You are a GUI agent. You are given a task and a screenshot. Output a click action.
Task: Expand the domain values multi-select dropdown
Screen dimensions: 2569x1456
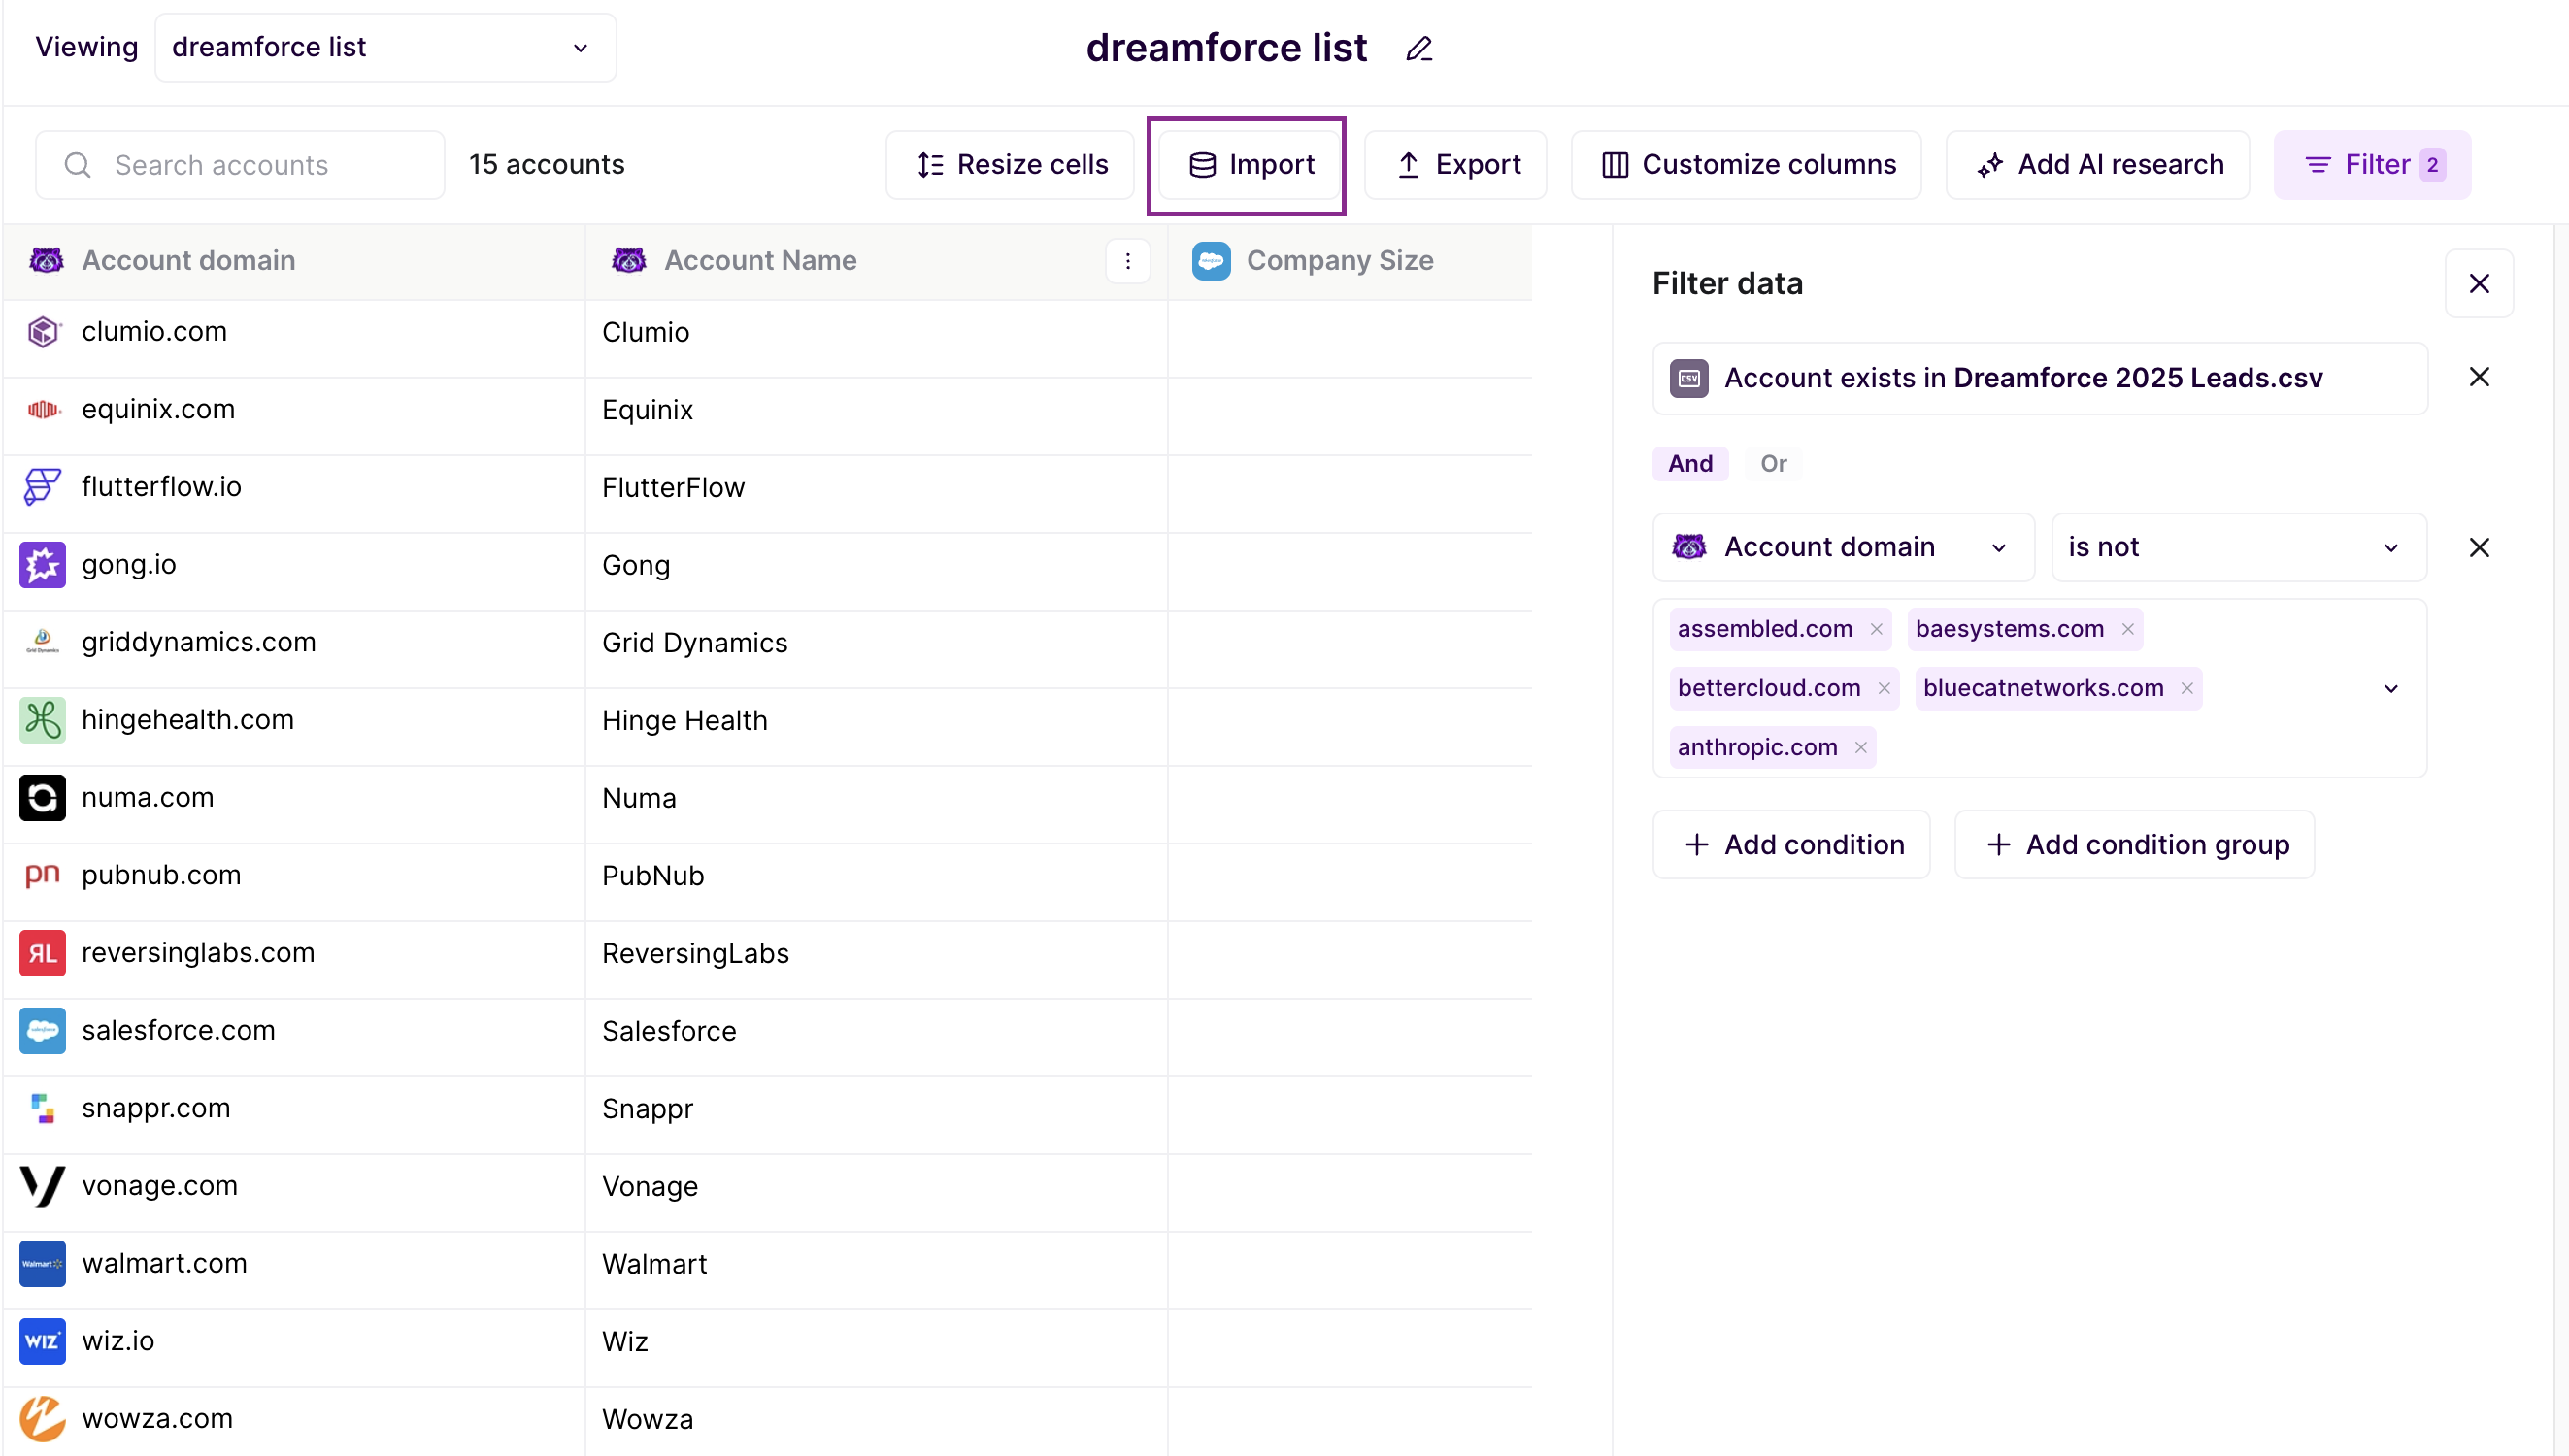point(2391,689)
